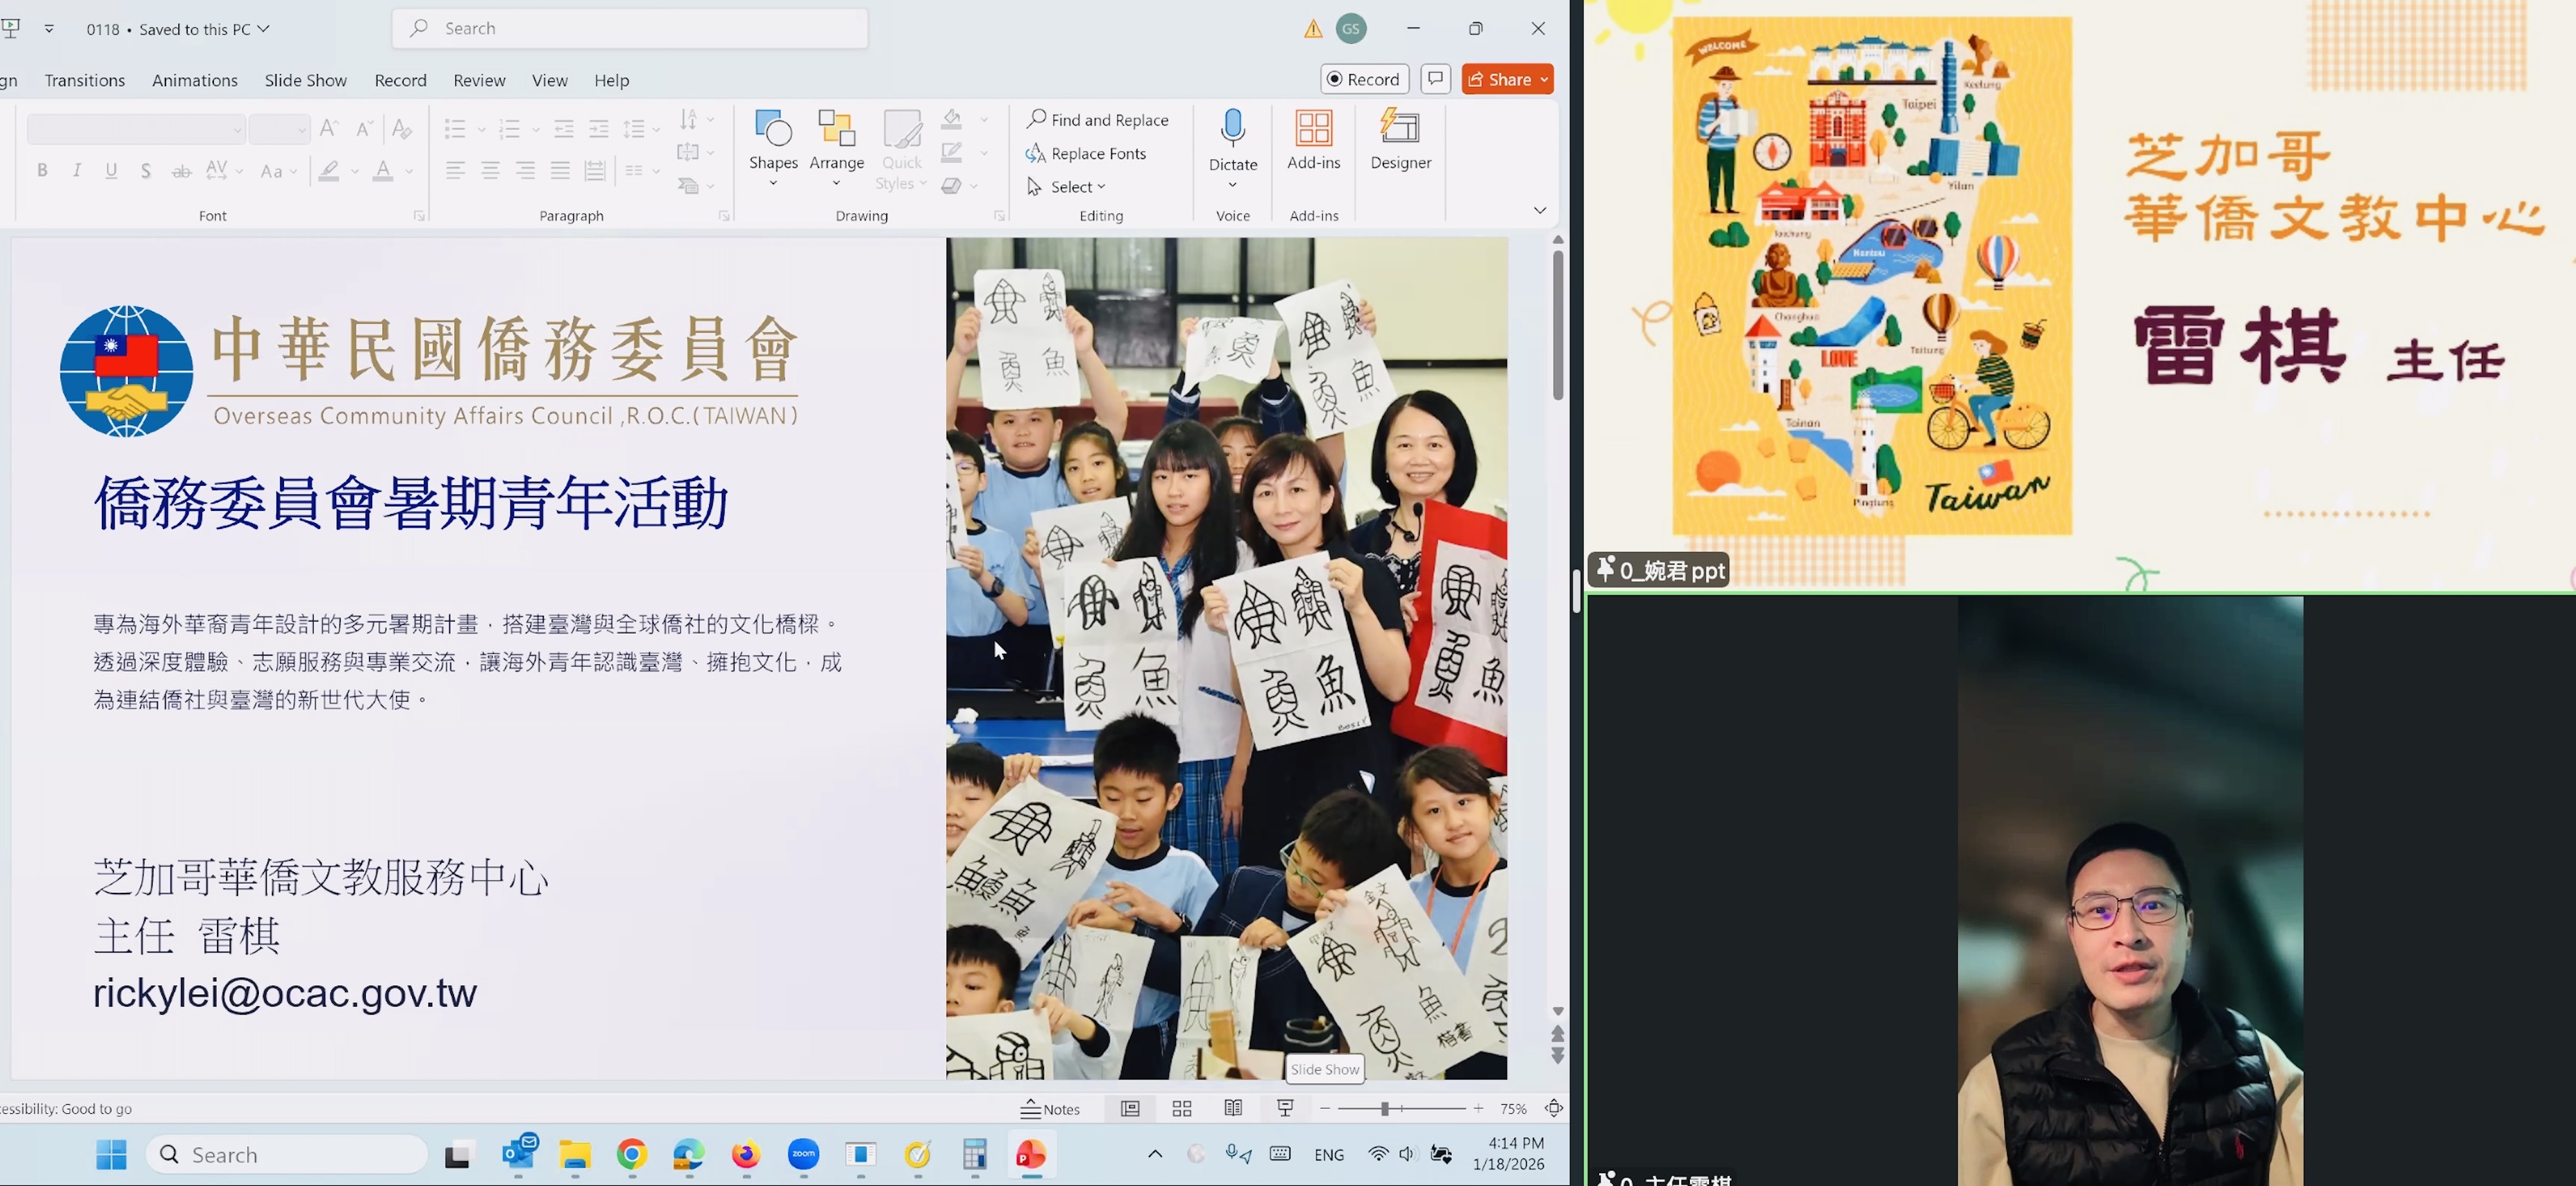Switch to Slide Sorter view
The image size is (2576, 1186).
[1181, 1108]
